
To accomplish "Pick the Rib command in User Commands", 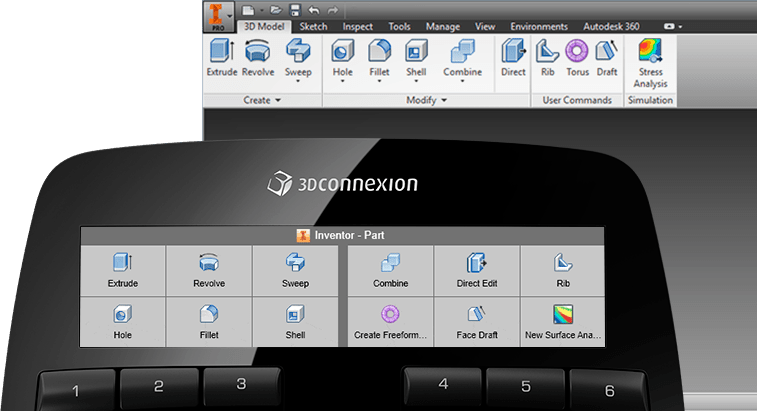I will point(547,58).
